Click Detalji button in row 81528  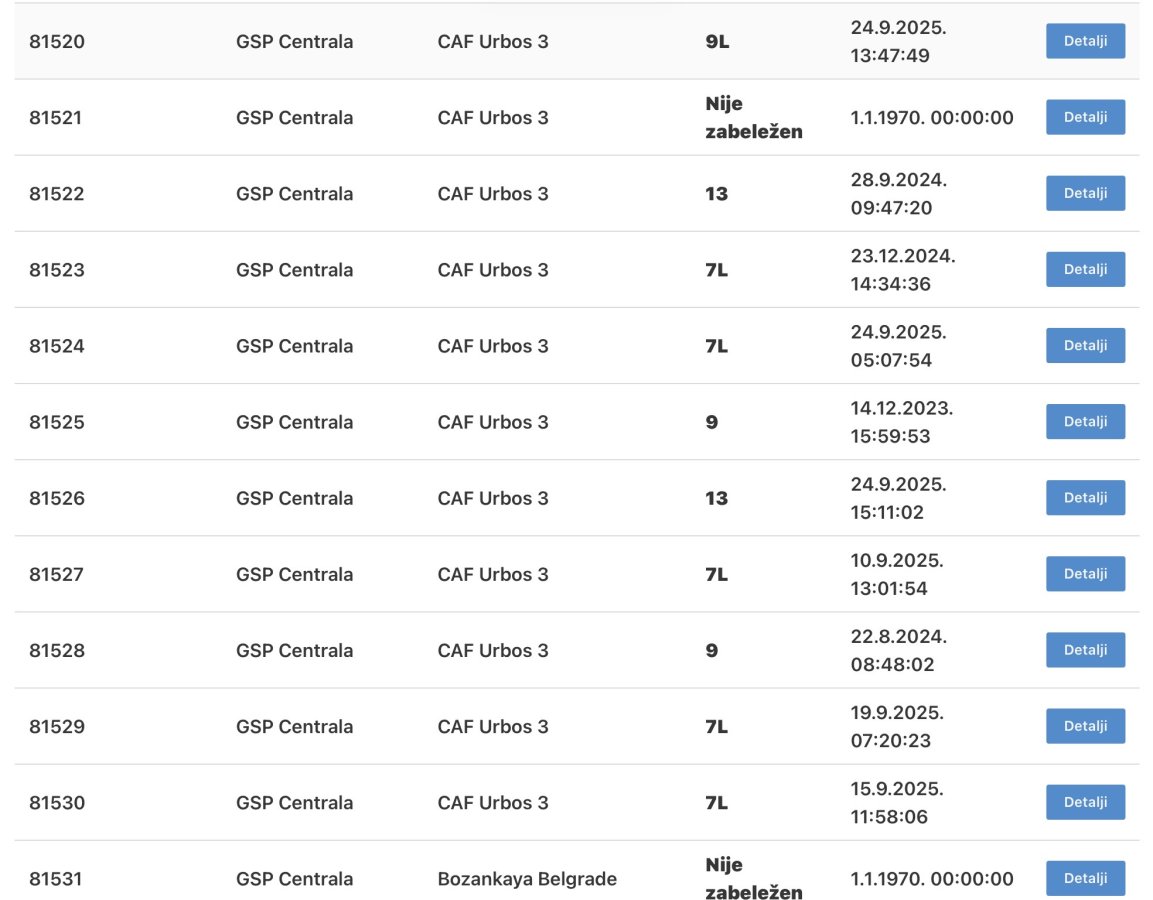pos(1085,650)
